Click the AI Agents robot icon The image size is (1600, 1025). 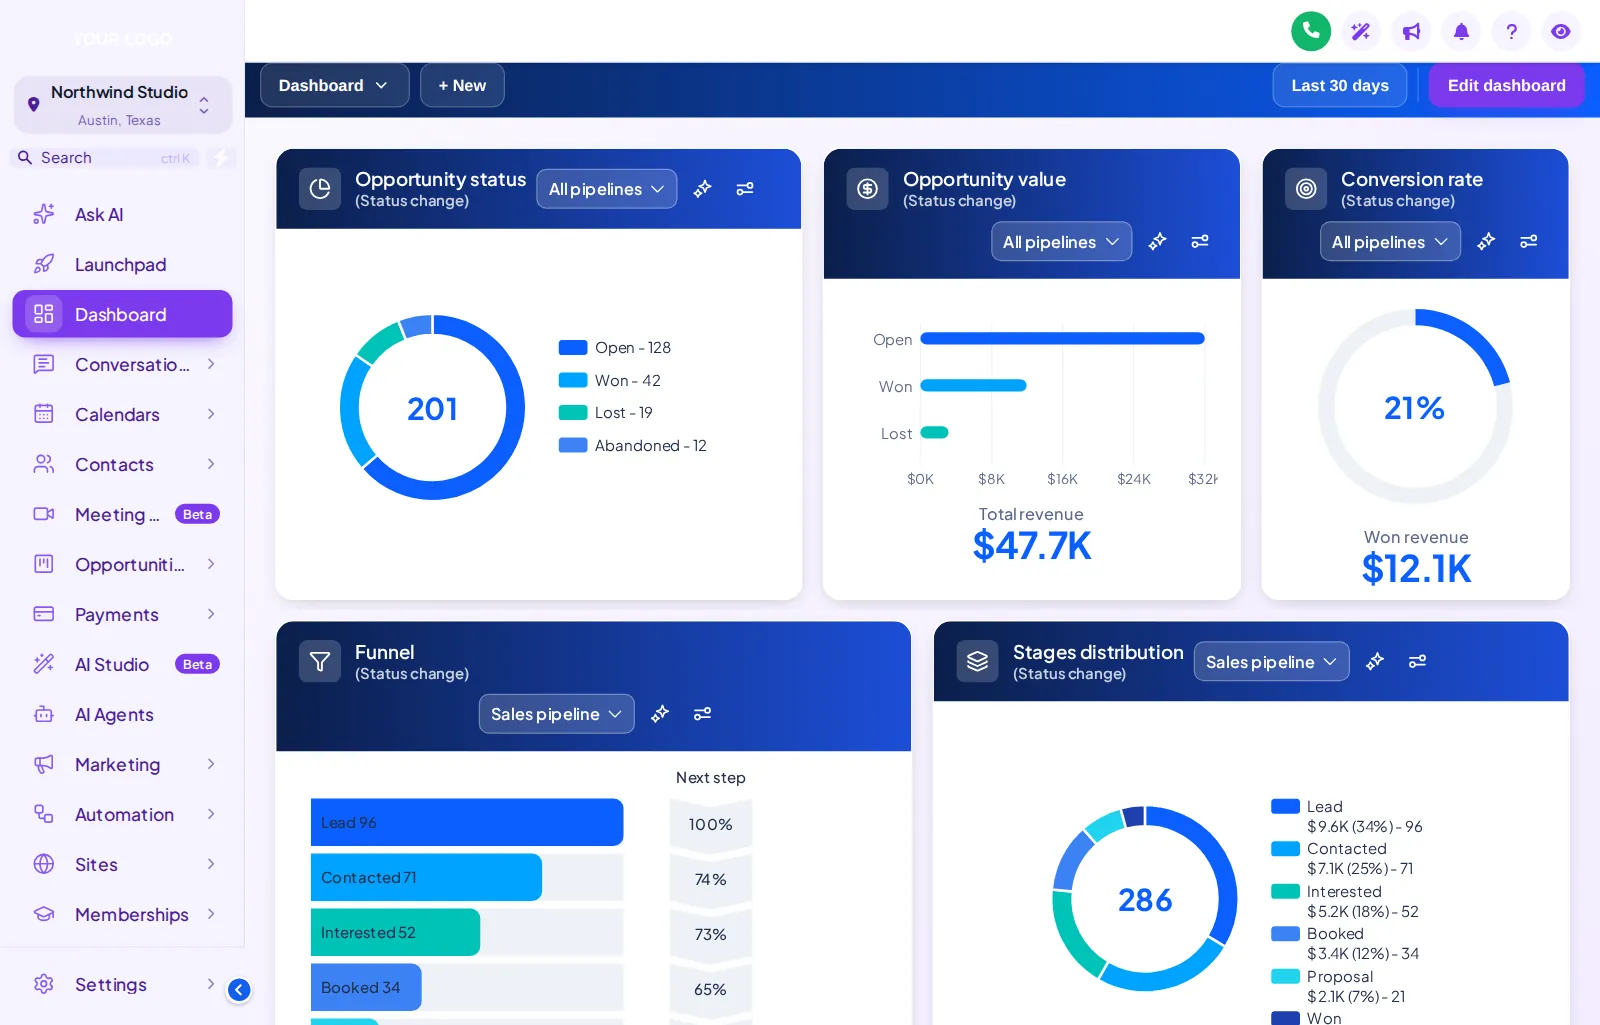pos(44,714)
